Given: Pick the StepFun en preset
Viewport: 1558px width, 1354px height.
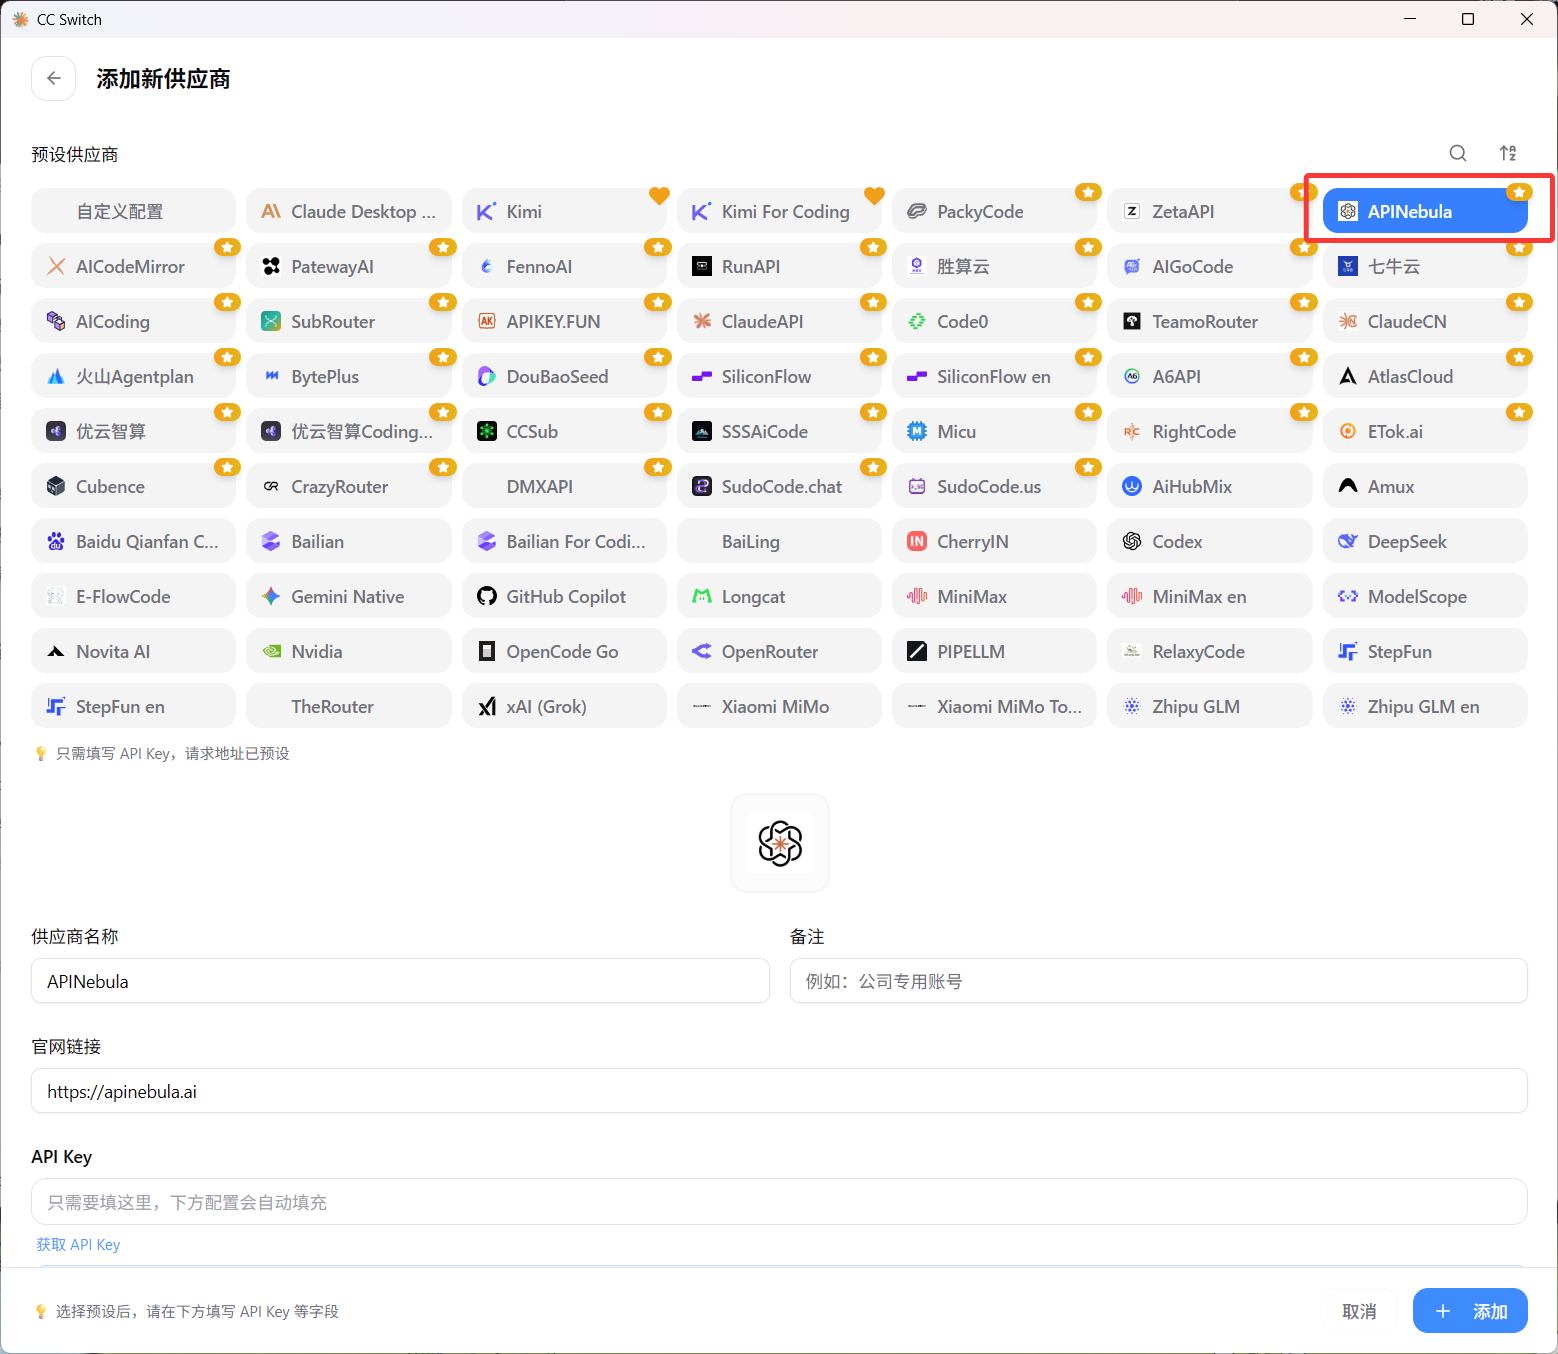Looking at the screenshot, I should (133, 706).
